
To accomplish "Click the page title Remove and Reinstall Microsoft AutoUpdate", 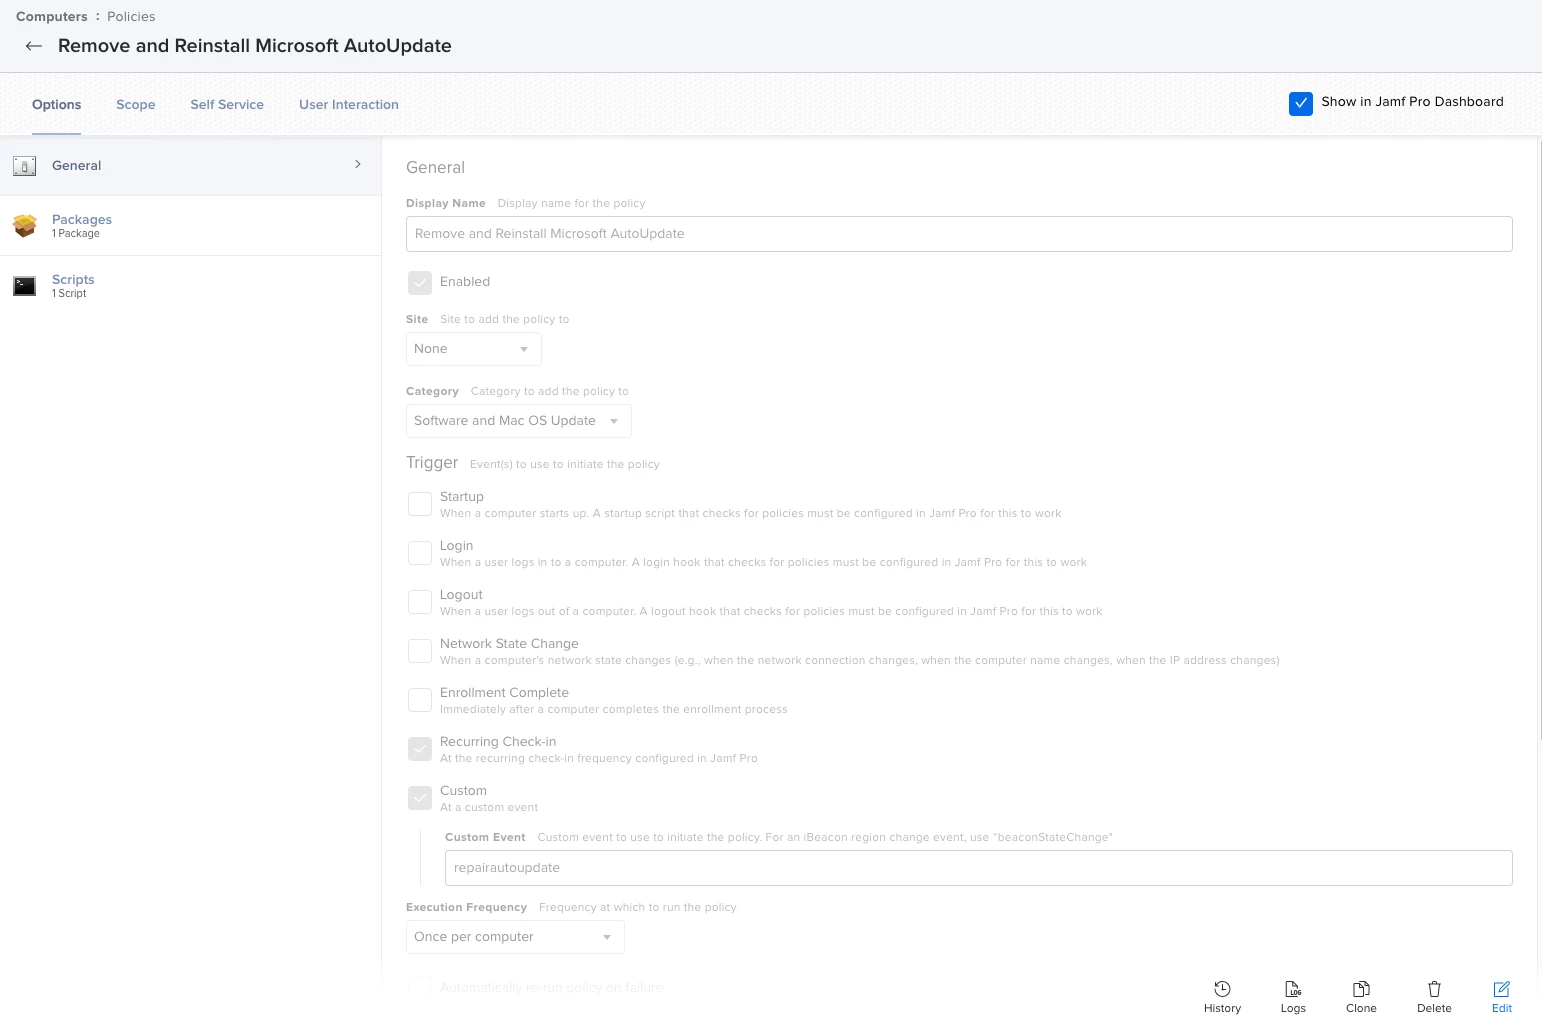I will 255,46.
